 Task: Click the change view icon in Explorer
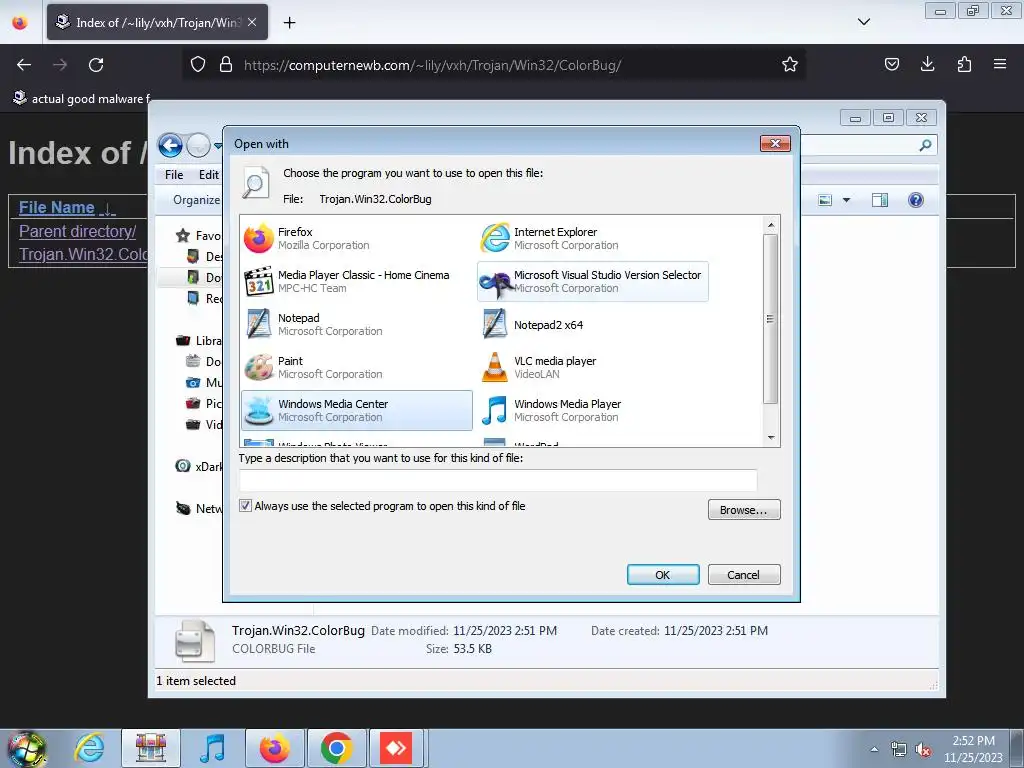(825, 200)
